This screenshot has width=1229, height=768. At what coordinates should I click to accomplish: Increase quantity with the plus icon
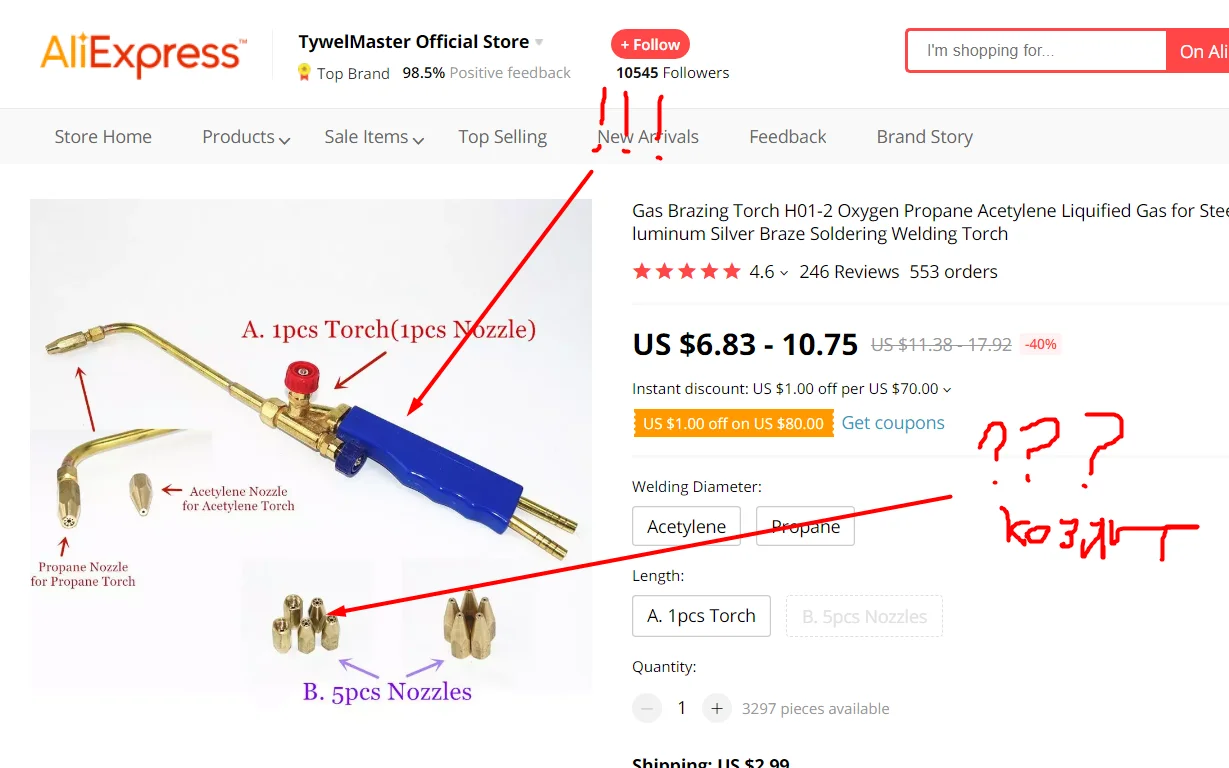[x=716, y=708]
